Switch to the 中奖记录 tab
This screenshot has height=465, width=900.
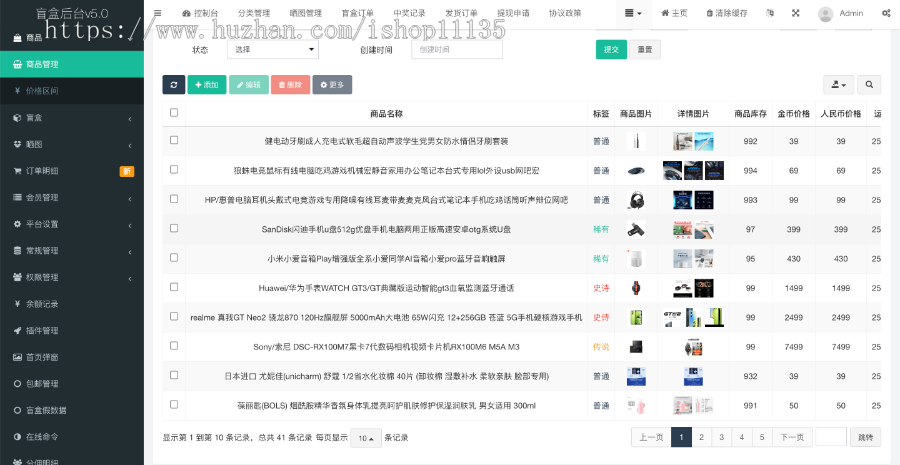point(409,13)
